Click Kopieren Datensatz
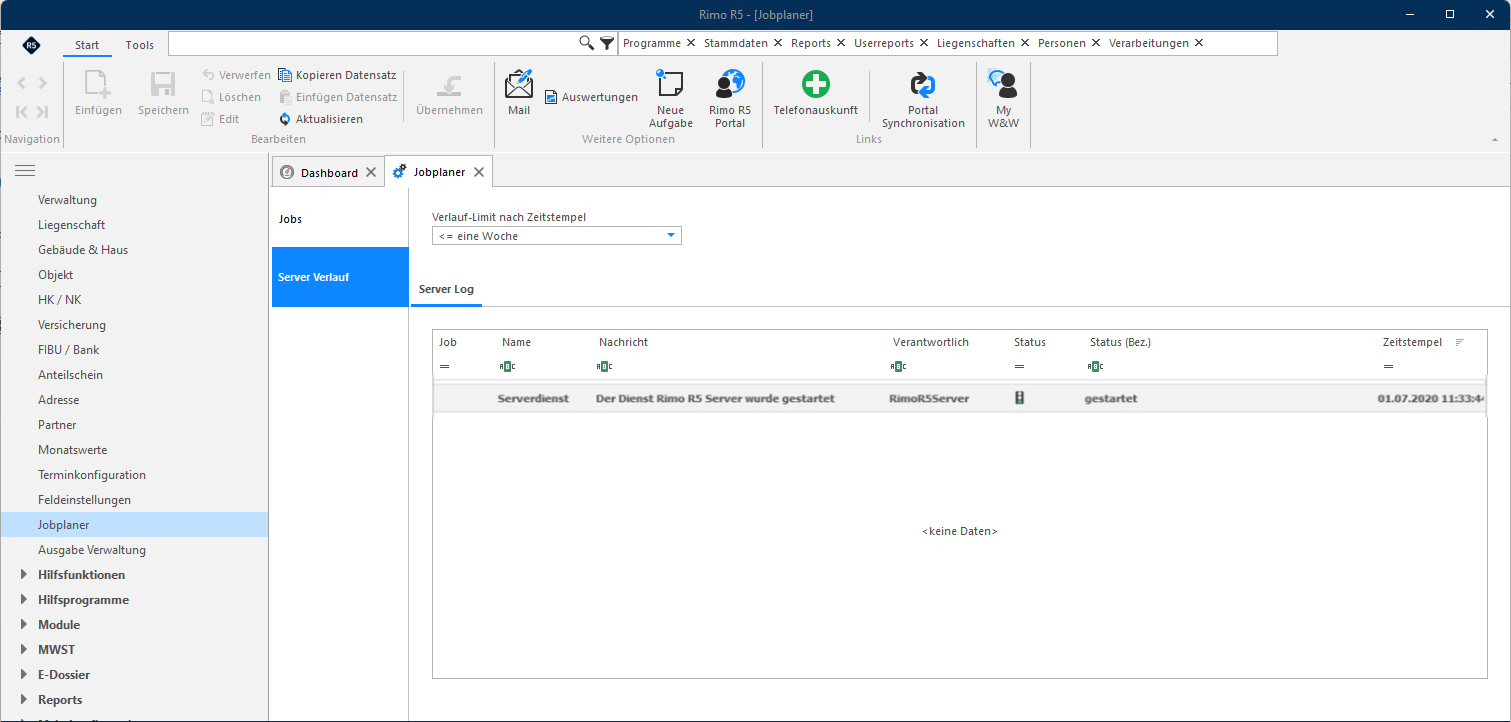 [x=337, y=75]
